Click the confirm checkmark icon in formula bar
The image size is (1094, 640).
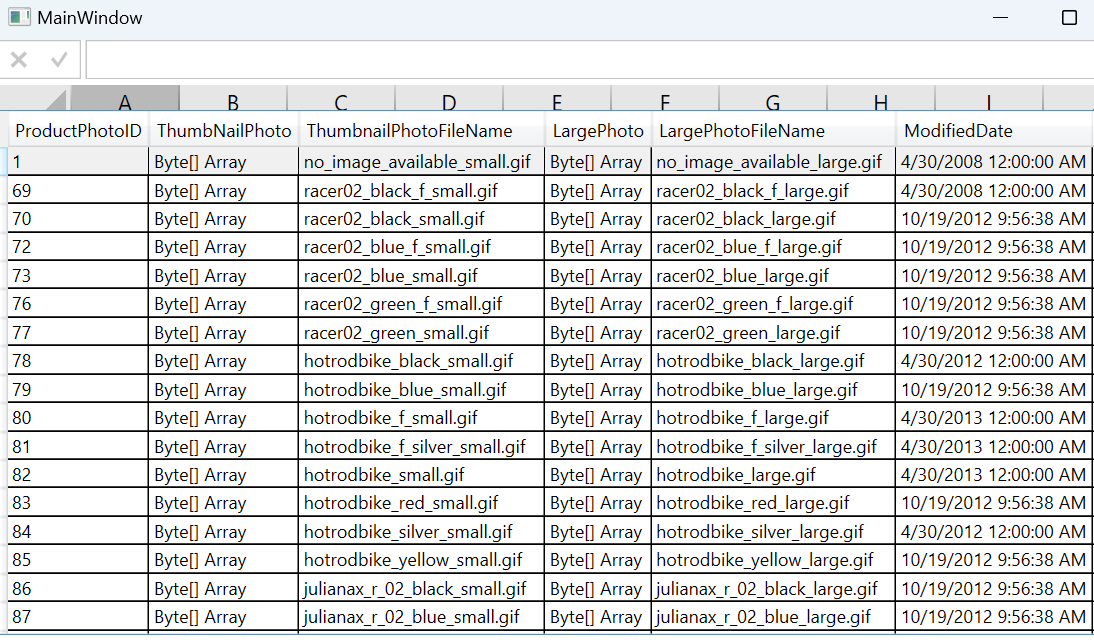tap(59, 60)
